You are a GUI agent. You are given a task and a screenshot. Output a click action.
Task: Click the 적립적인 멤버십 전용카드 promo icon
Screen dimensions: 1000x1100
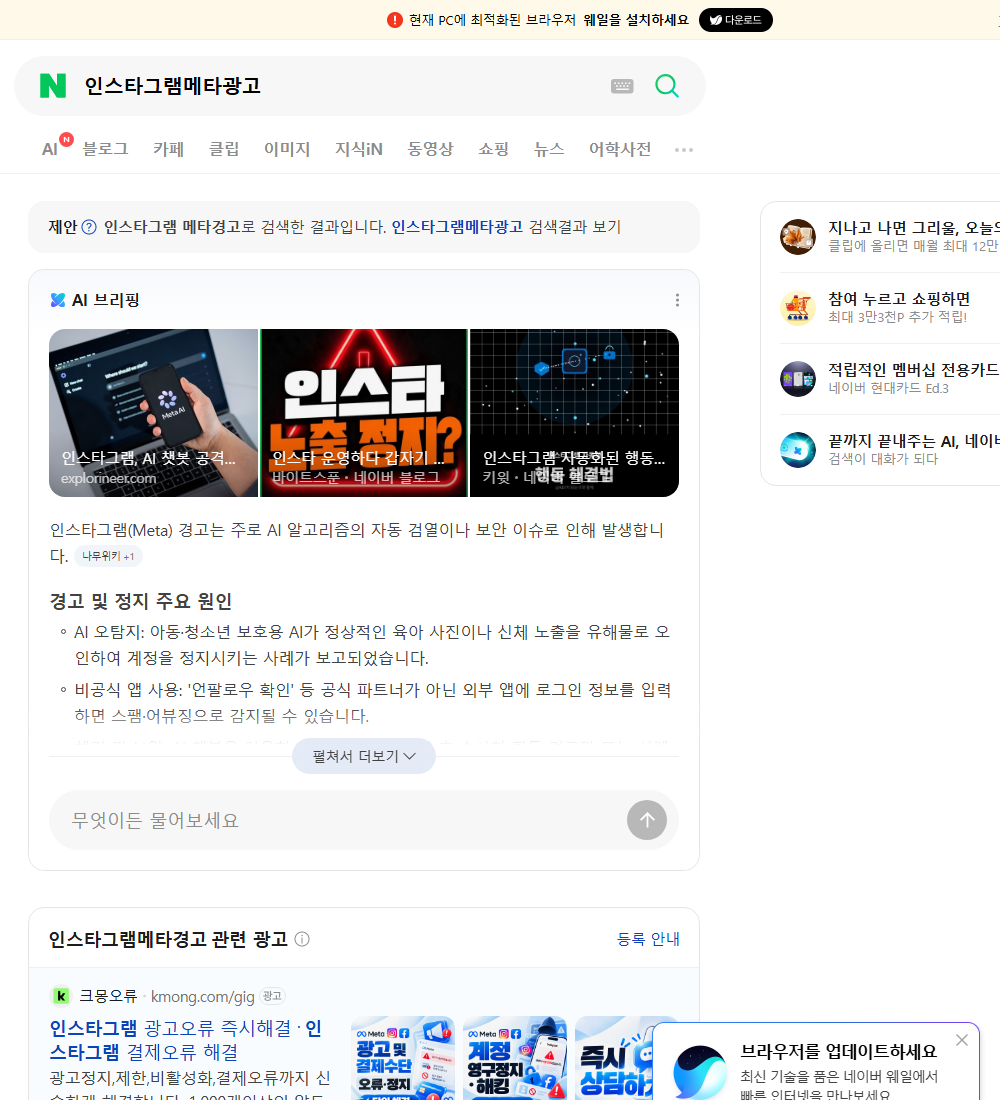coord(798,379)
